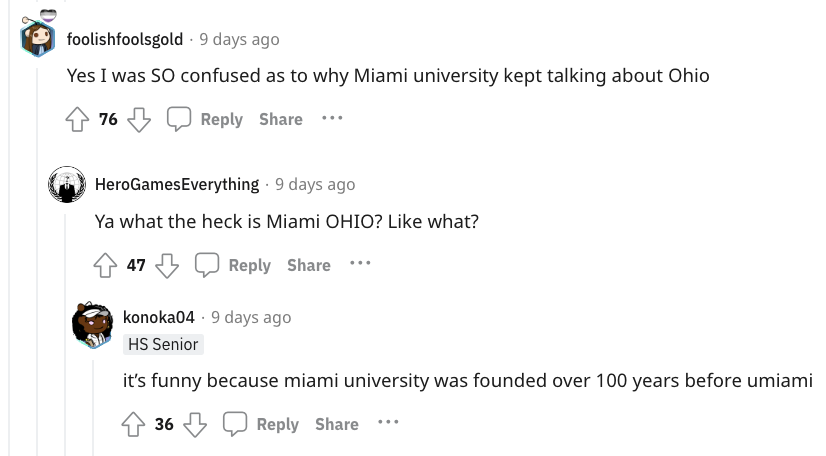Share HeroGamesEverything's comment

tap(308, 265)
